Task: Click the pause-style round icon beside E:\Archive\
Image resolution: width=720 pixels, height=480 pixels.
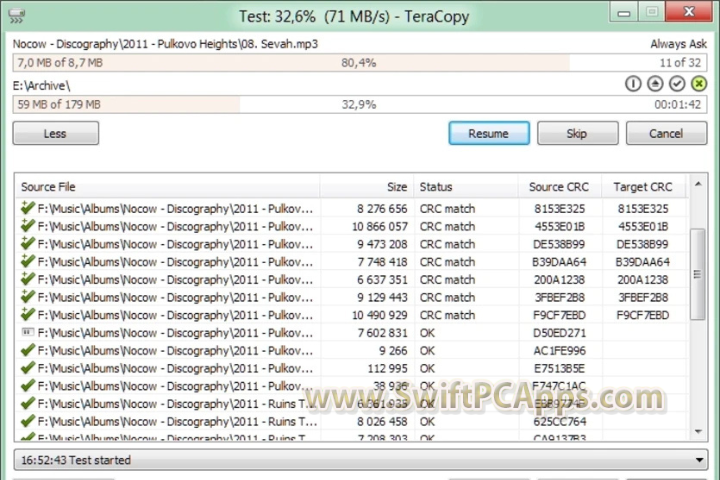Action: point(633,84)
